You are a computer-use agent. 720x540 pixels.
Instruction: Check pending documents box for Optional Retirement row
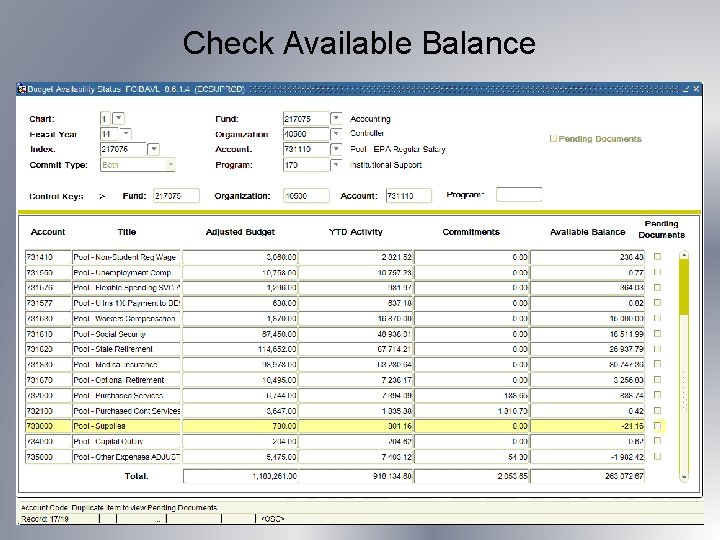pos(658,380)
